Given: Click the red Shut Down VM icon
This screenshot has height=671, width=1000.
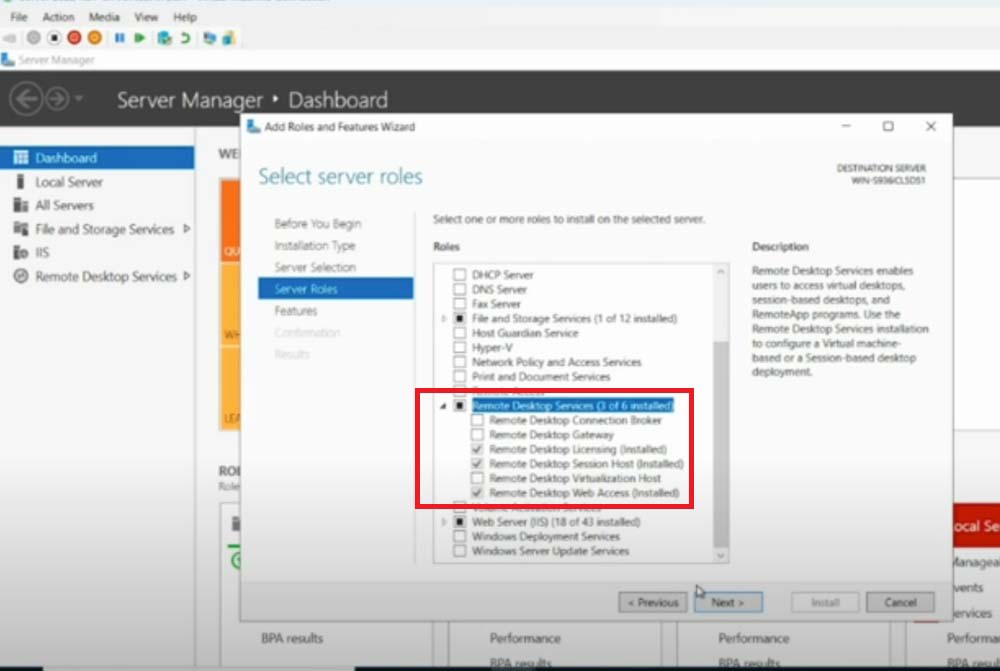Looking at the screenshot, I should pos(74,38).
